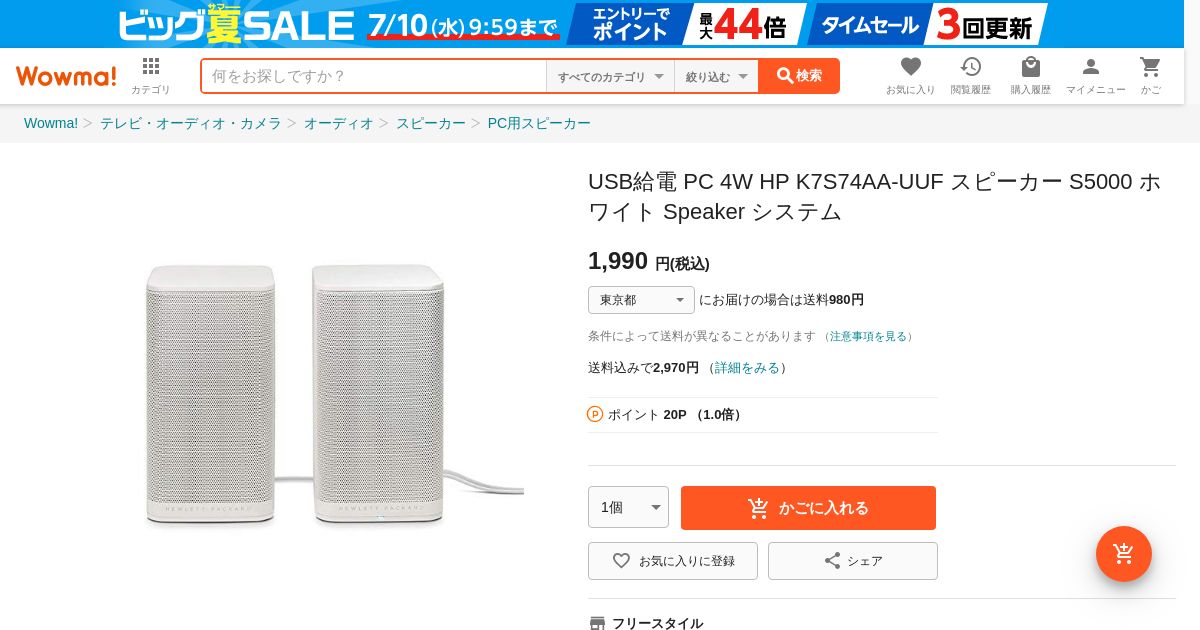Navigate to PC用スピーカー breadcrumb

(539, 123)
